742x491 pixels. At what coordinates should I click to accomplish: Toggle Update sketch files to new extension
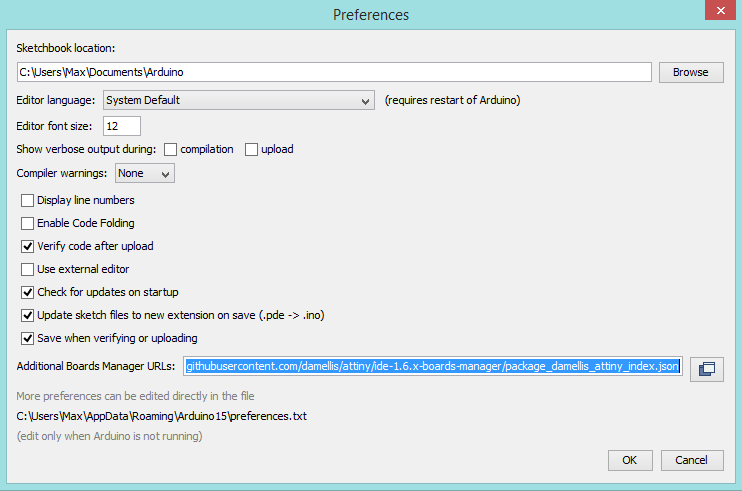point(28,315)
